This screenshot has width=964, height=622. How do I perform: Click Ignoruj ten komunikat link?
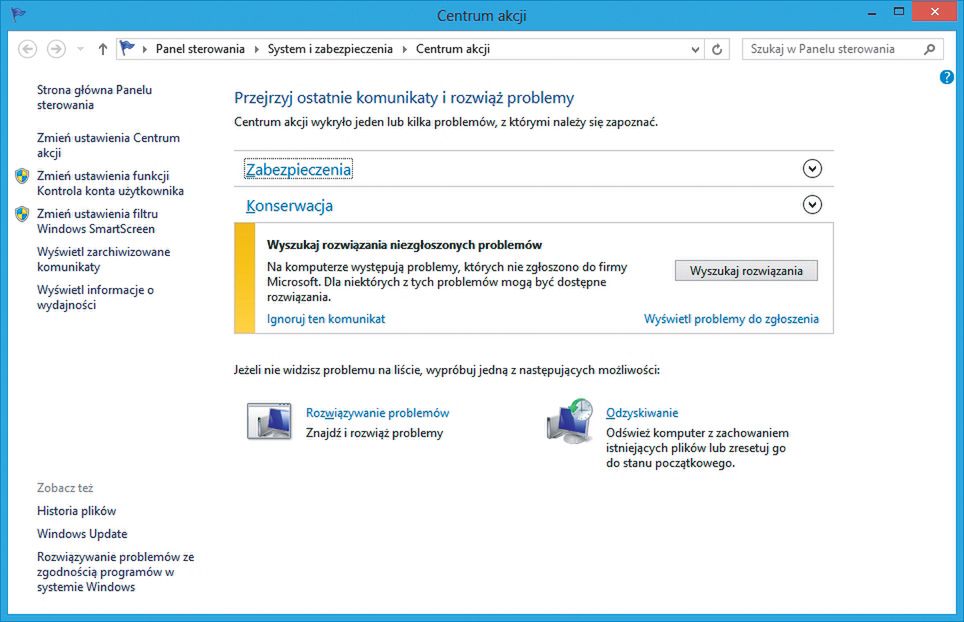click(x=326, y=319)
